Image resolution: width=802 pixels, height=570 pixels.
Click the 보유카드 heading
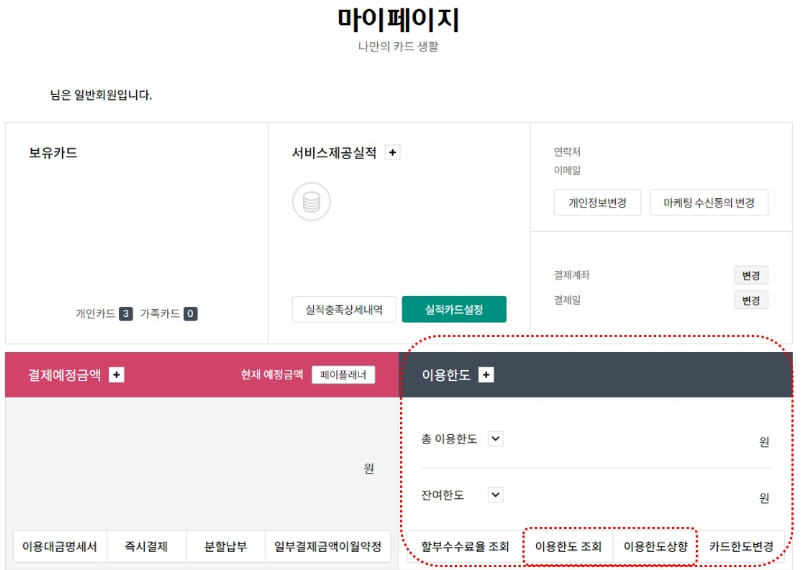(x=53, y=153)
